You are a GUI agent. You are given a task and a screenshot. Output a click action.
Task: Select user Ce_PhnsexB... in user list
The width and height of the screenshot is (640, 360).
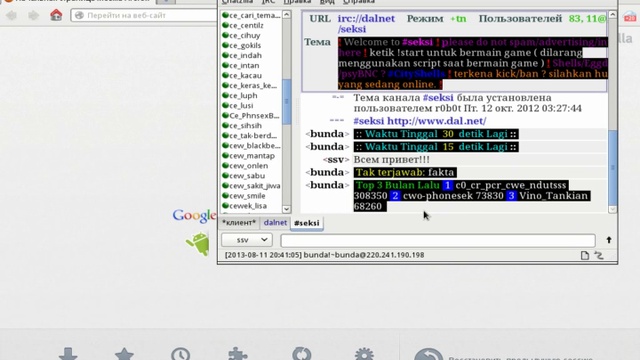pos(251,116)
